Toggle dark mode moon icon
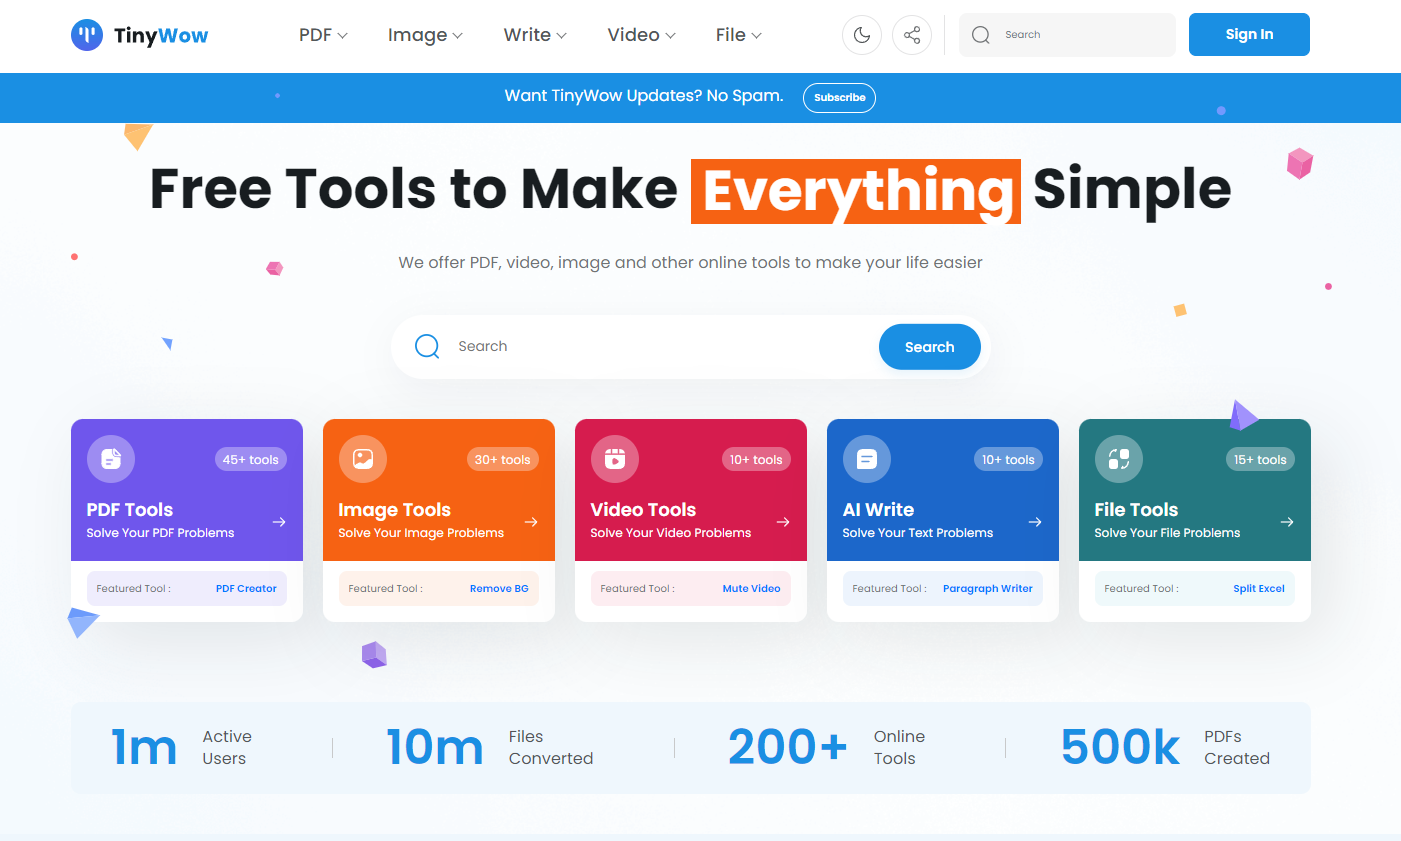Viewport: 1401px width, 841px height. point(862,35)
